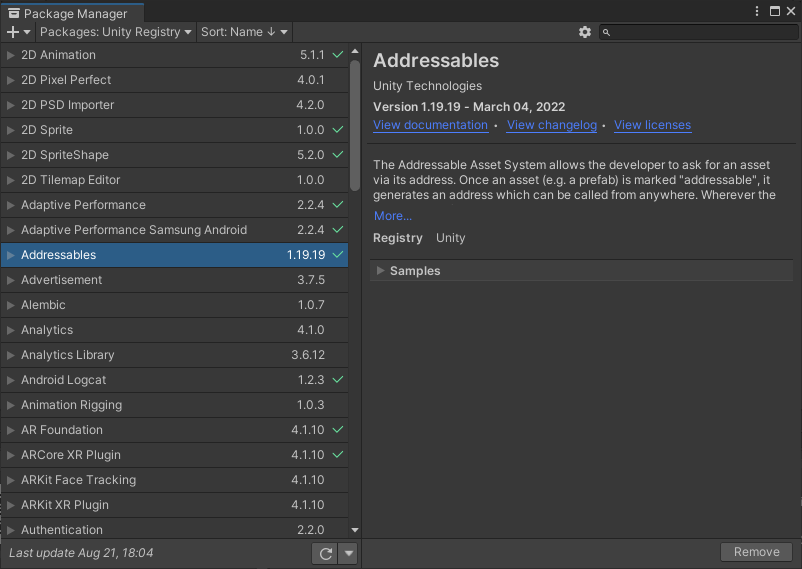Click the Last update Aug 21, 18:04 status

(x=81, y=553)
